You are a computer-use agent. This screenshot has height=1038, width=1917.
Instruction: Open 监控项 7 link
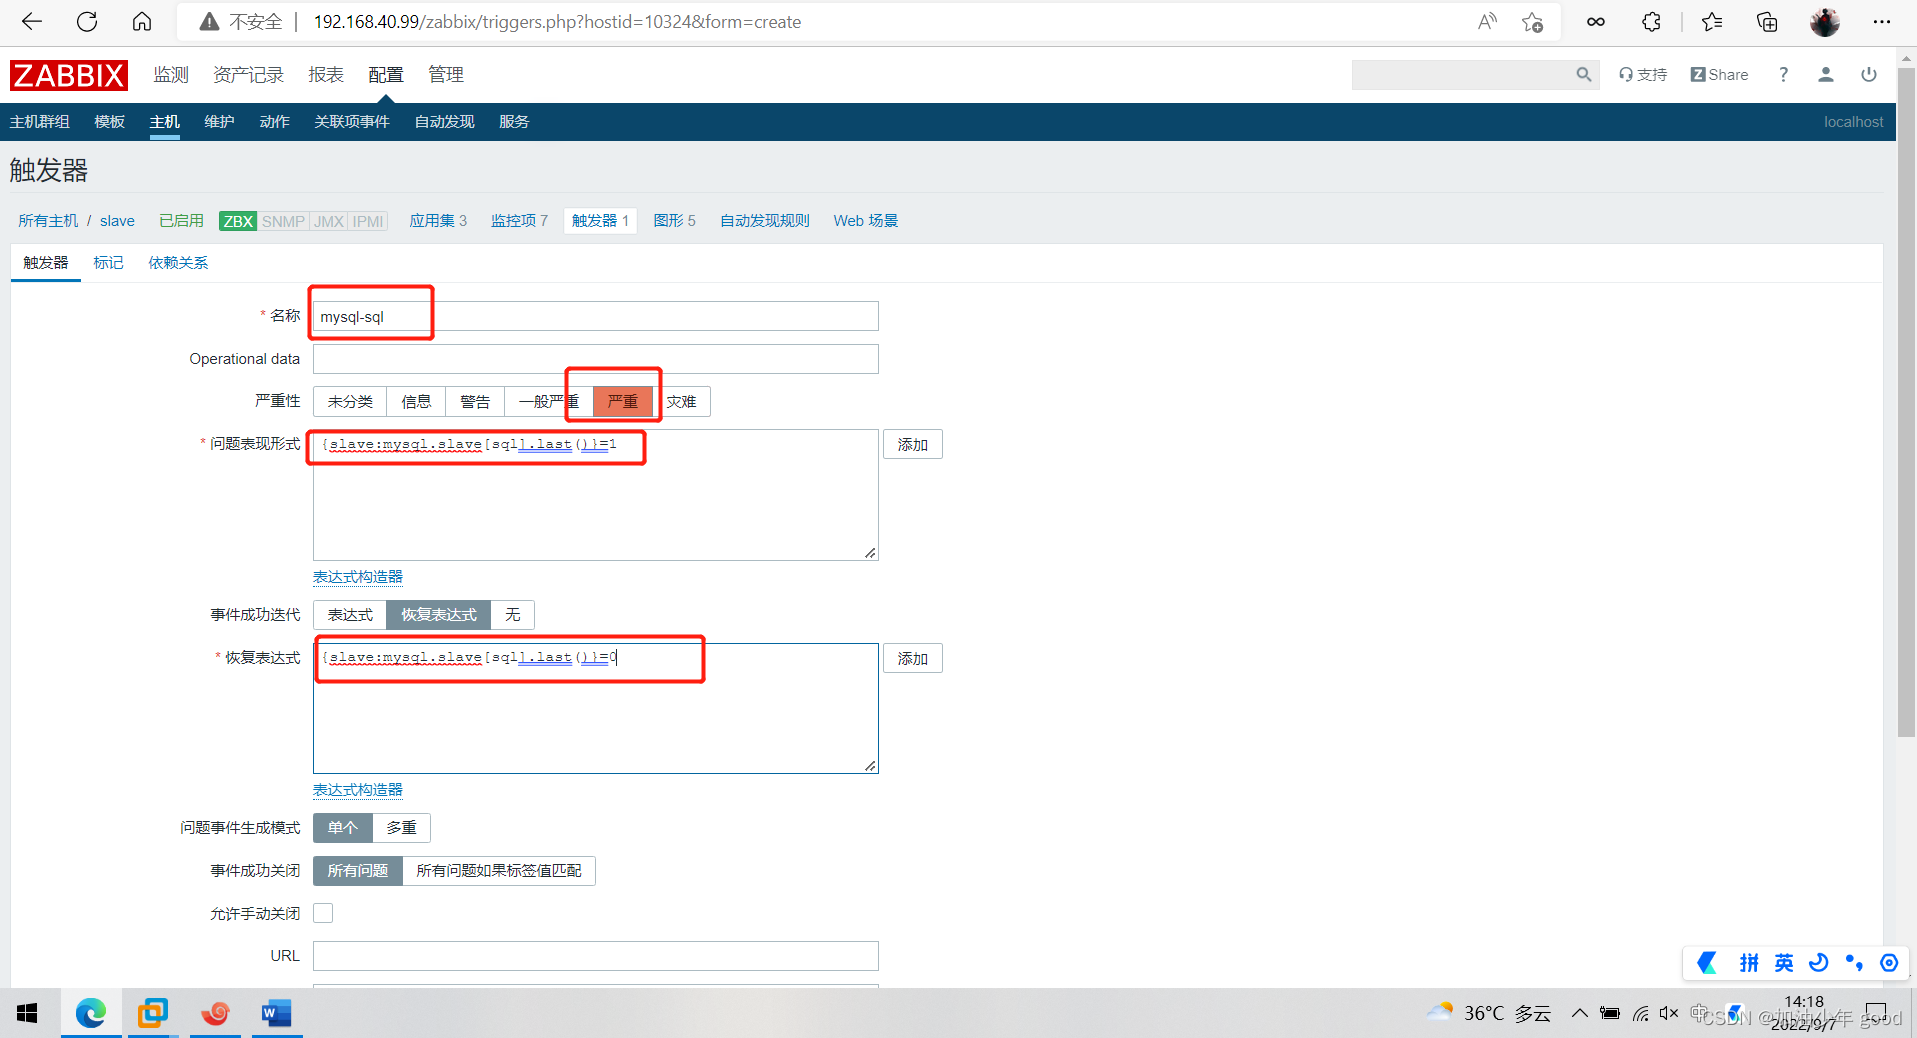[x=519, y=221]
